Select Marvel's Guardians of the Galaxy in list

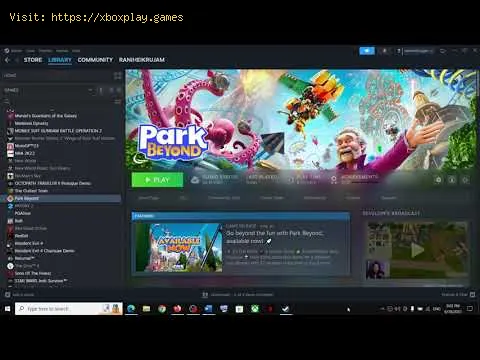pos(46,116)
